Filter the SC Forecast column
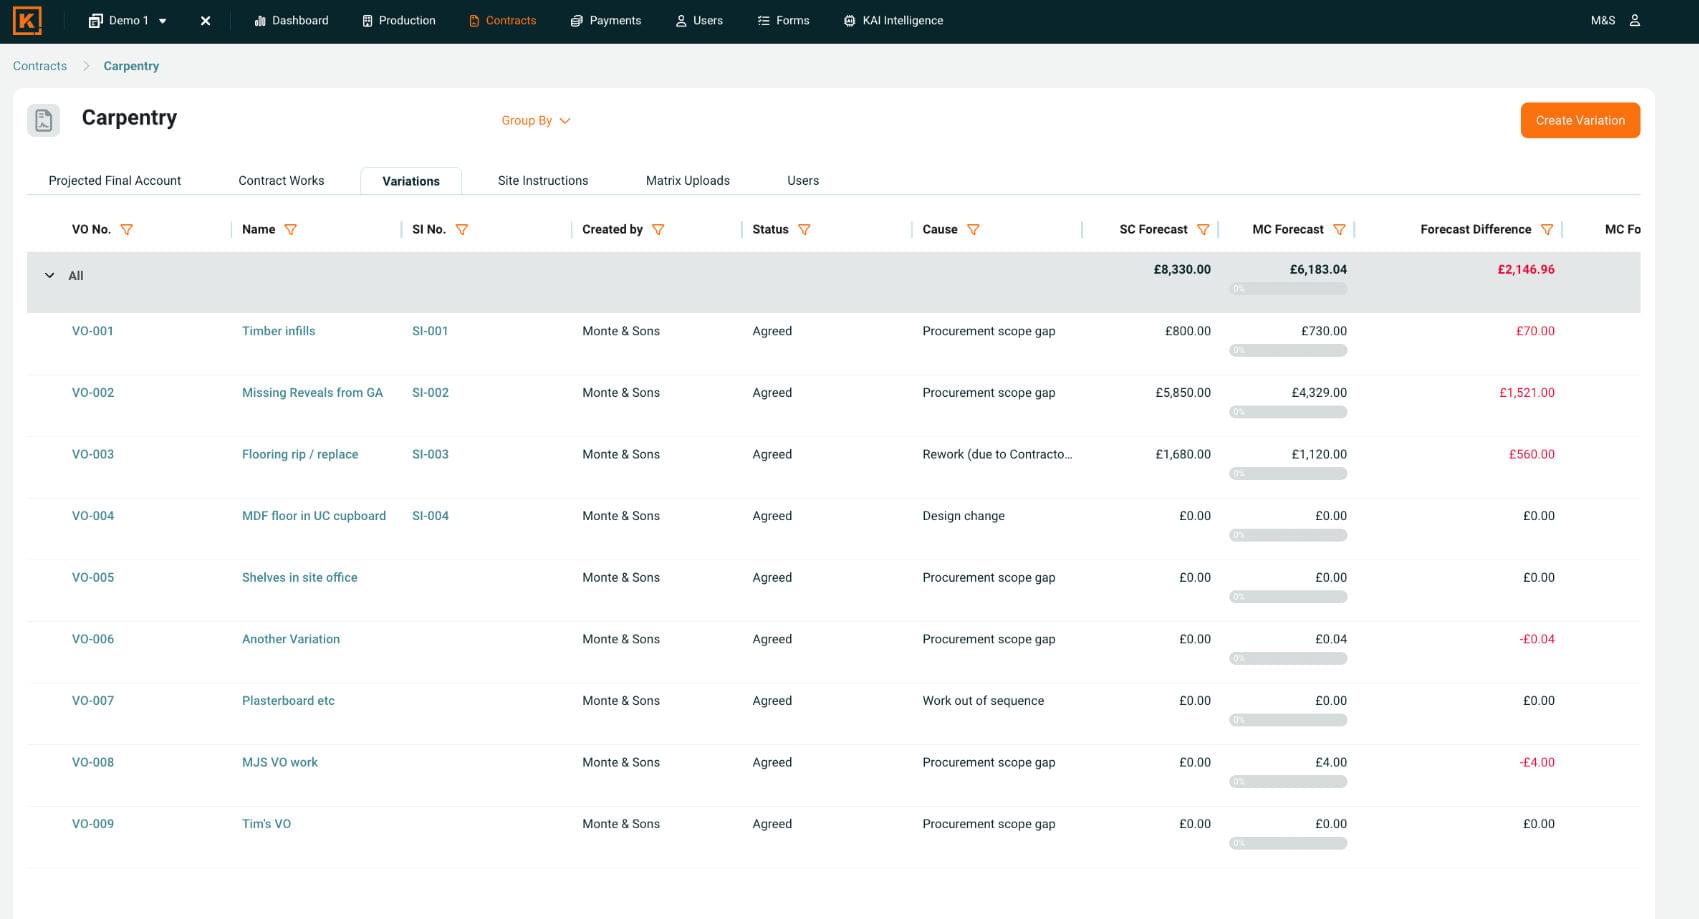 pos(1203,230)
